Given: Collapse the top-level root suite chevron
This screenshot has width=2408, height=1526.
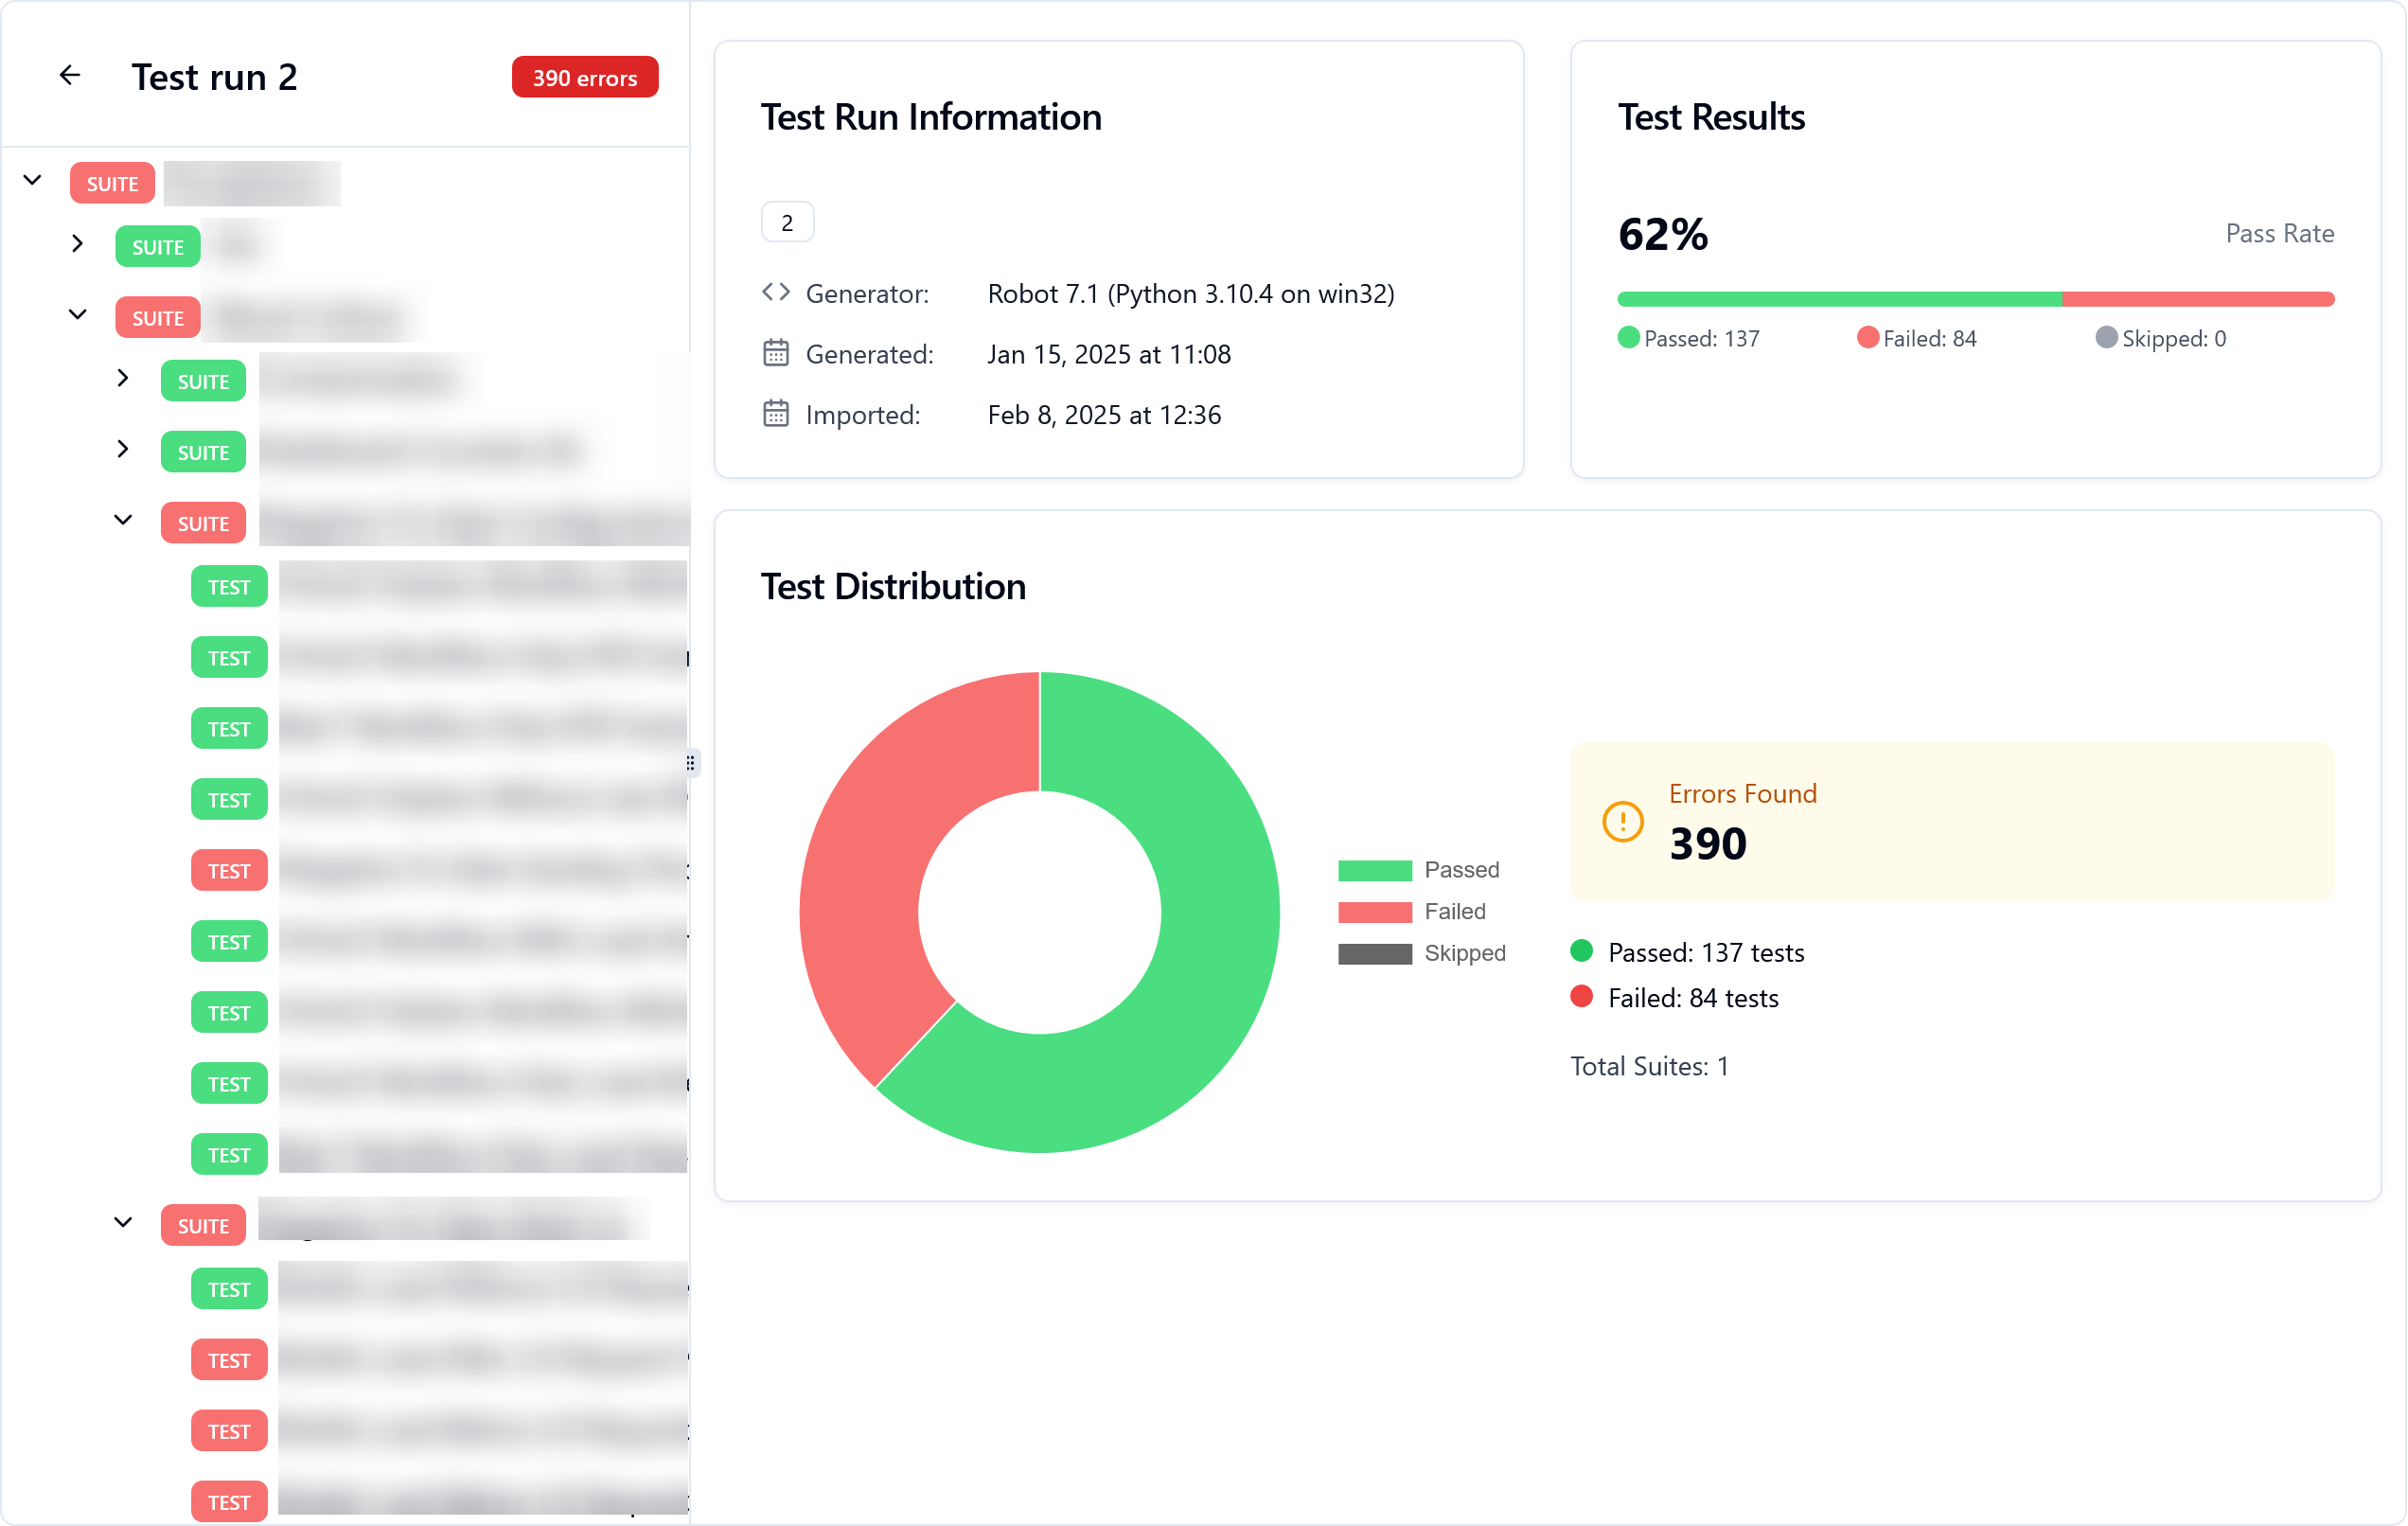Looking at the screenshot, I should click(33, 181).
